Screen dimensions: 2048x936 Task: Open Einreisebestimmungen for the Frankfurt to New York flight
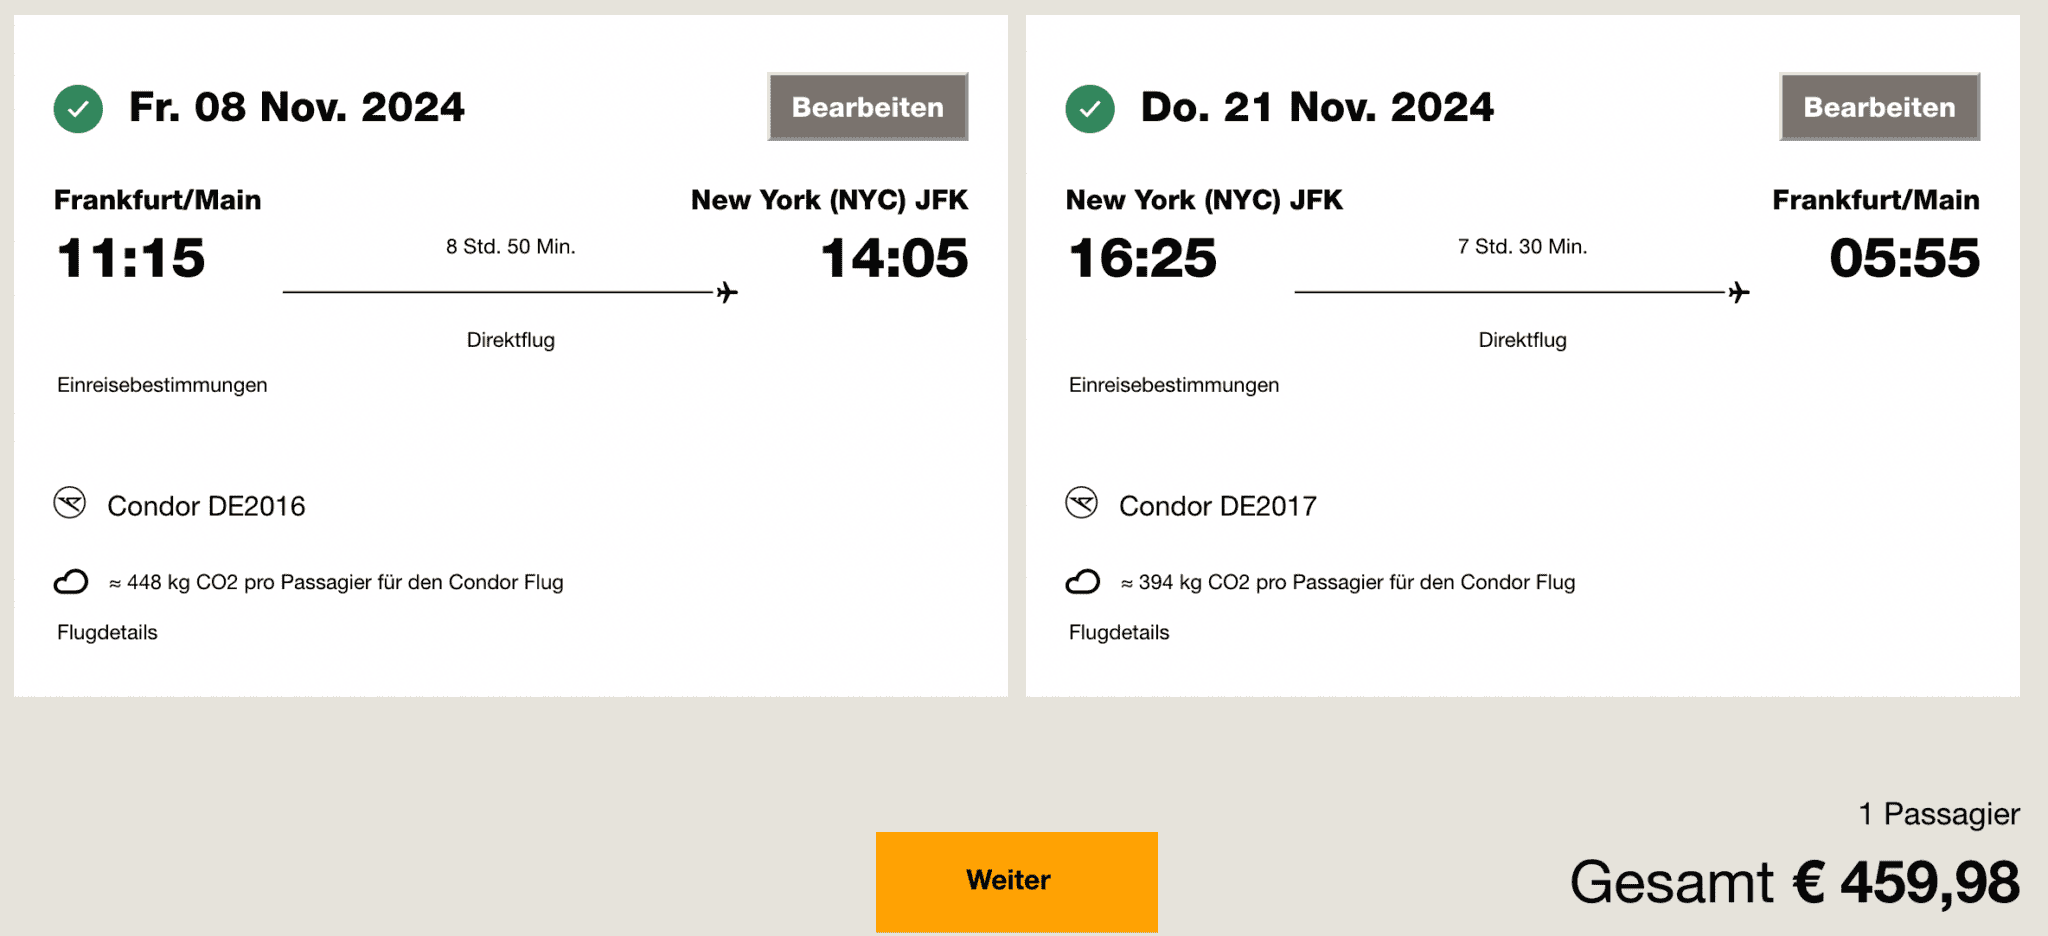pyautogui.click(x=162, y=385)
